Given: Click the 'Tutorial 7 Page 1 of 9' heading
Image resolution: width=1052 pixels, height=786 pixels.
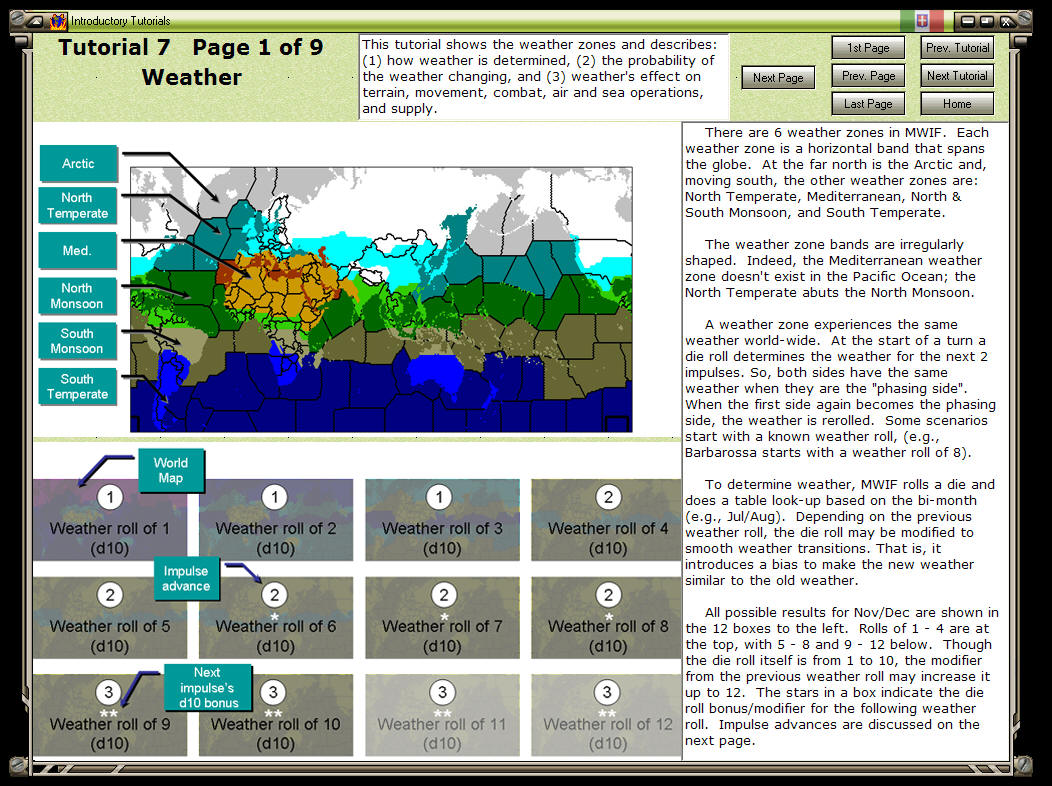Looking at the screenshot, I should (x=191, y=48).
